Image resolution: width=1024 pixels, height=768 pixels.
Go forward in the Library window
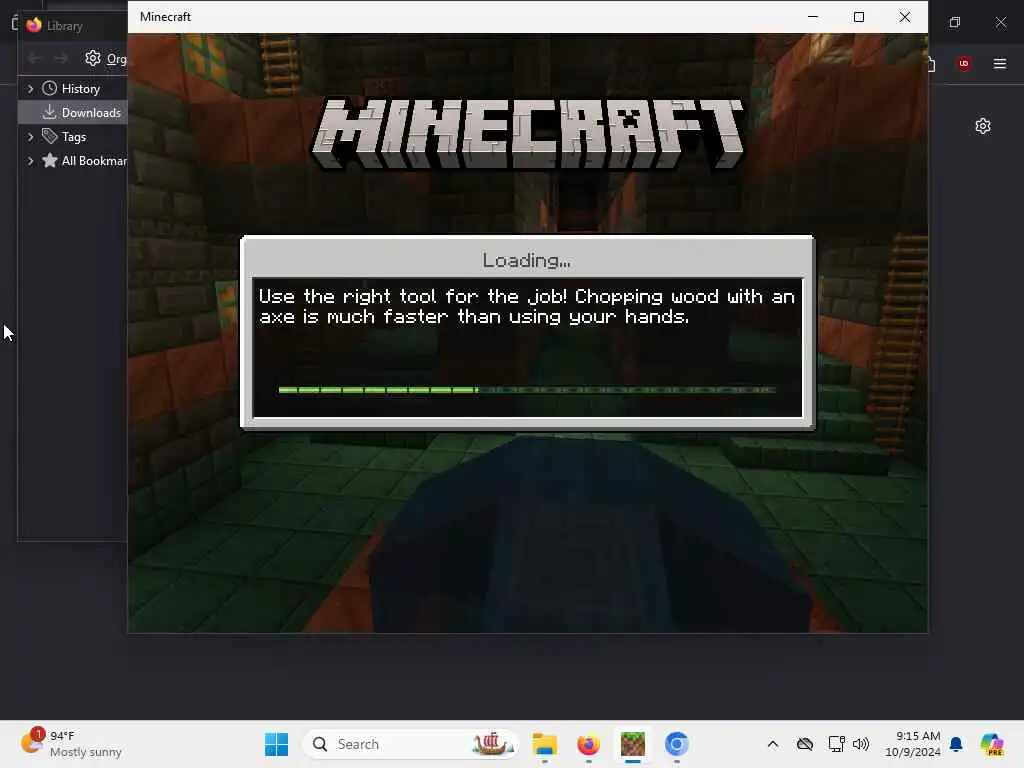(60, 59)
